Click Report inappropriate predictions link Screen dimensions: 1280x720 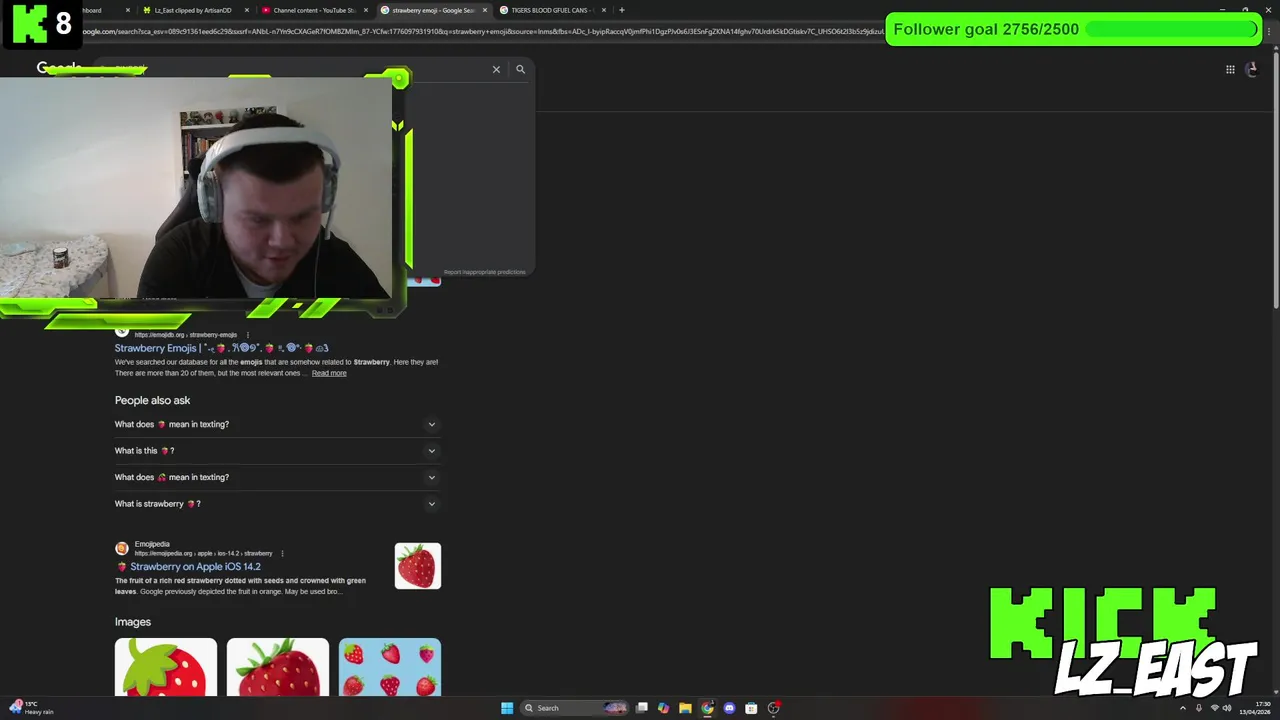(484, 272)
